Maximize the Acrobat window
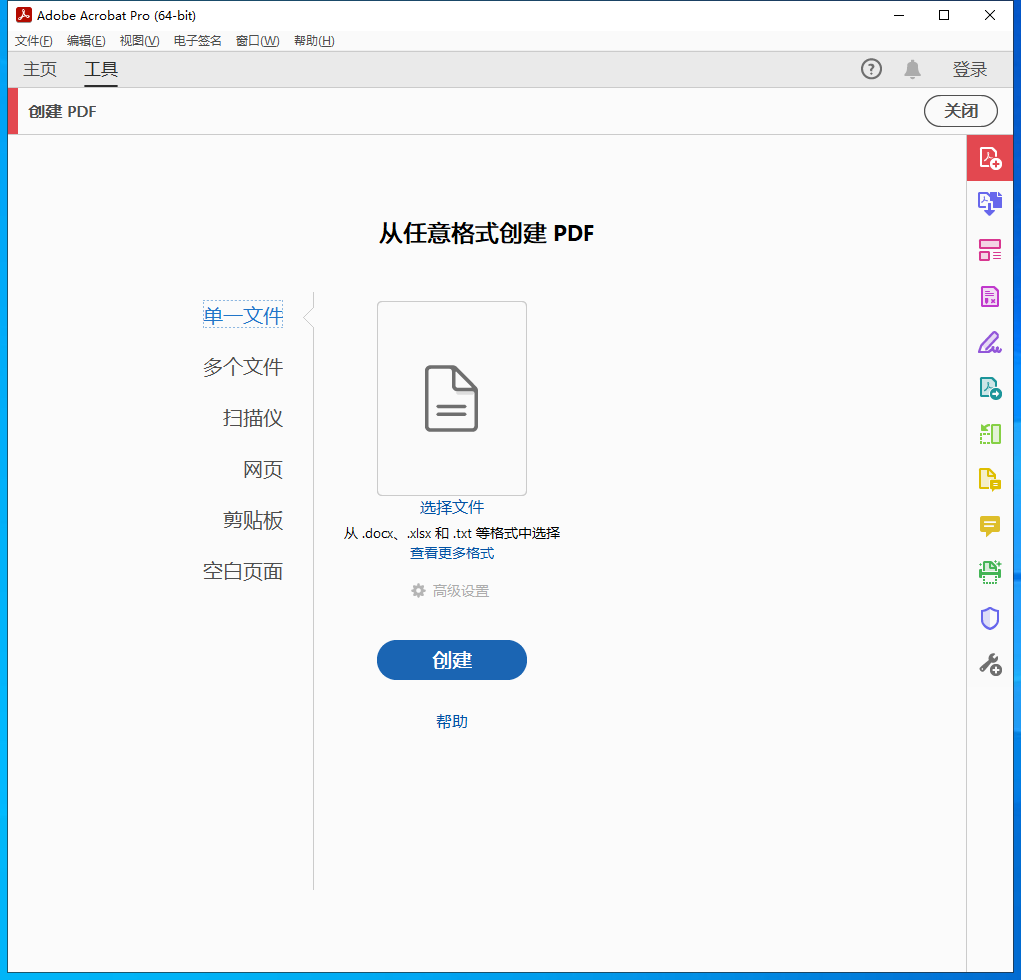 click(944, 15)
